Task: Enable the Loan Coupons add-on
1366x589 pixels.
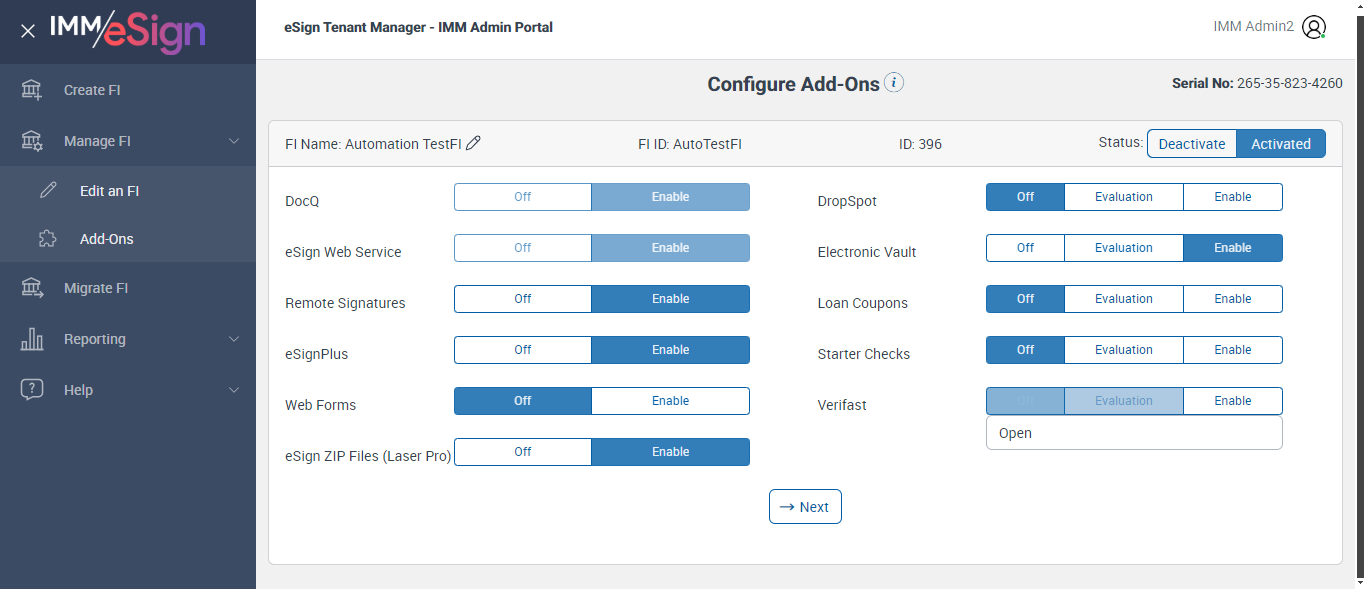Action: click(x=1232, y=299)
